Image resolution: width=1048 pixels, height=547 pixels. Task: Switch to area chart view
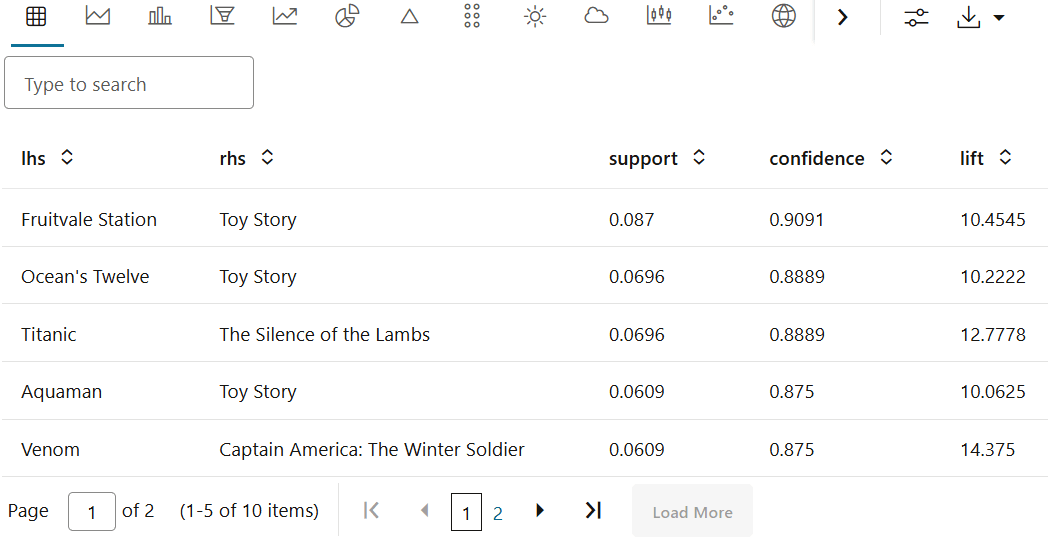click(98, 16)
